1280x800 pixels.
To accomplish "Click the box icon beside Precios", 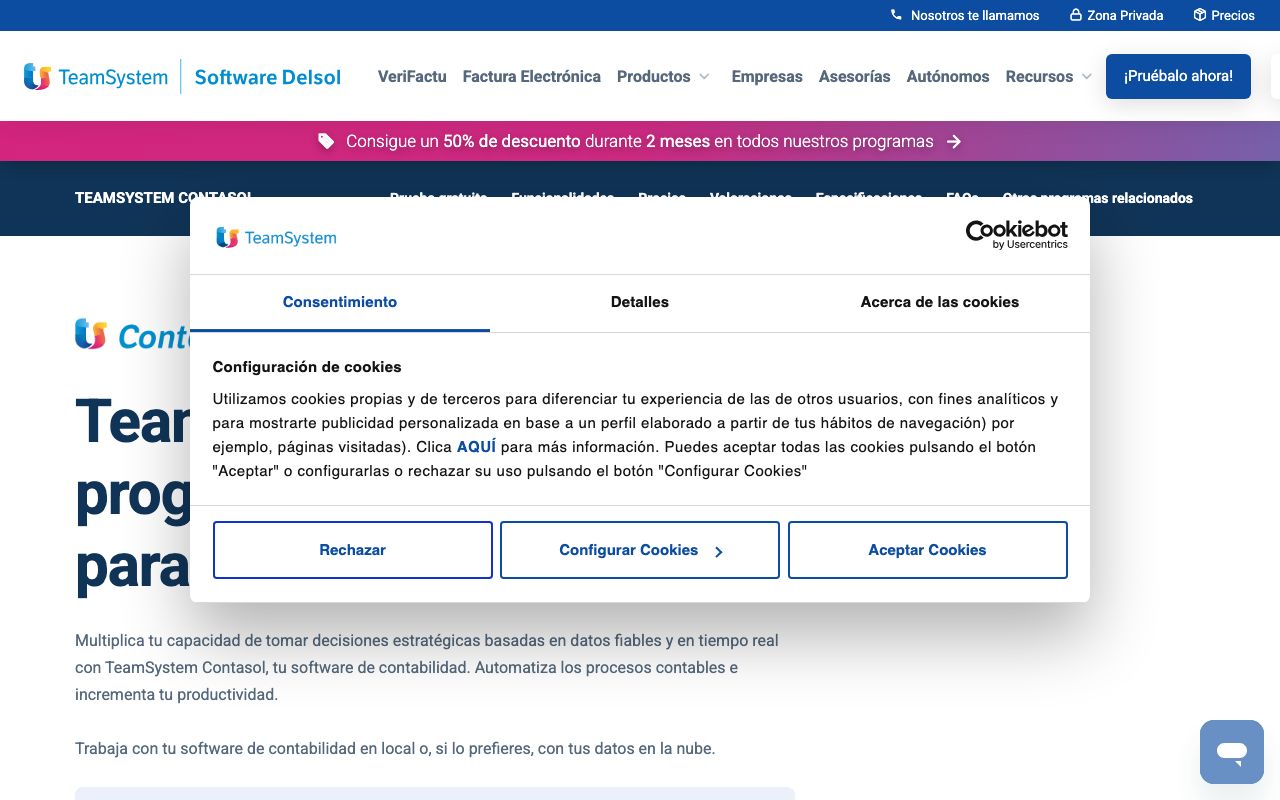I will pos(1200,15).
